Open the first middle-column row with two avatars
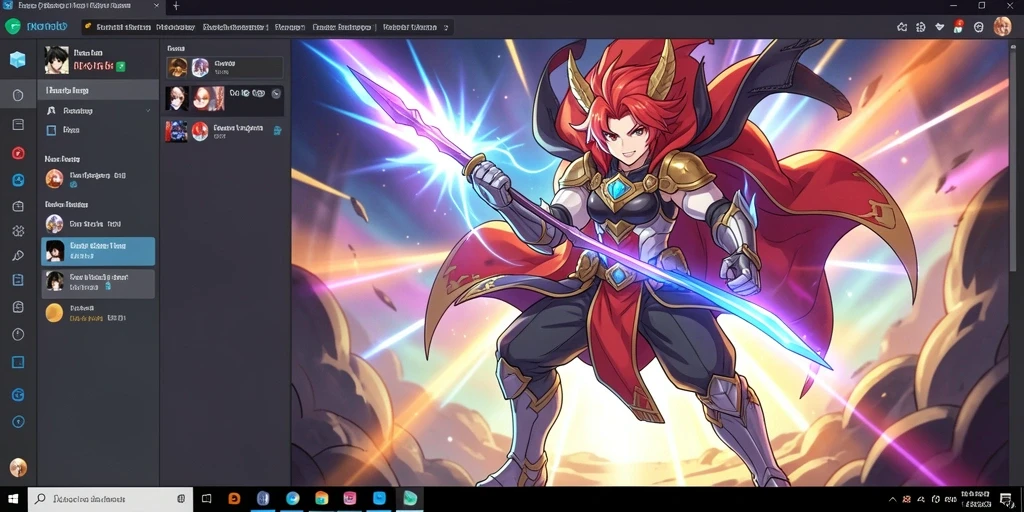This screenshot has width=1024, height=512. point(225,67)
